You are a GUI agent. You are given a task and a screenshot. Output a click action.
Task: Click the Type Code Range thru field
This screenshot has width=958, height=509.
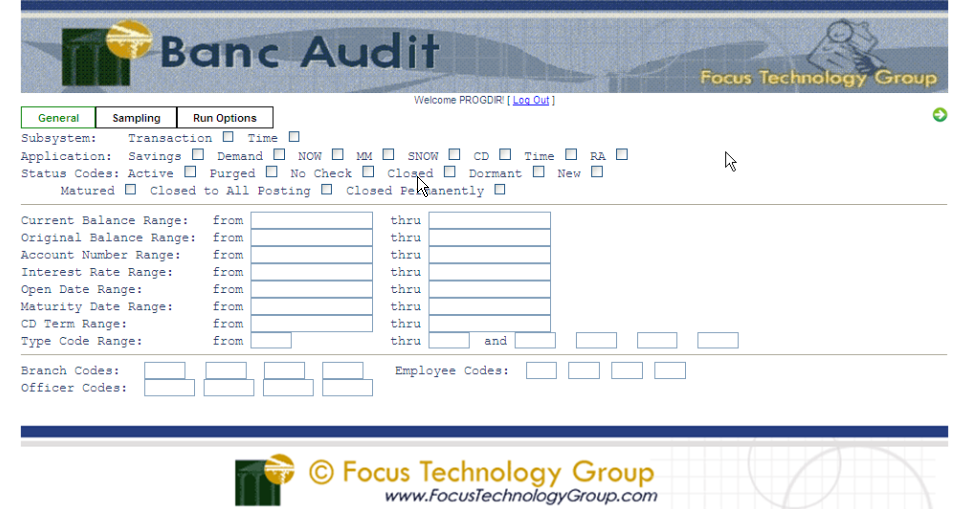click(449, 340)
